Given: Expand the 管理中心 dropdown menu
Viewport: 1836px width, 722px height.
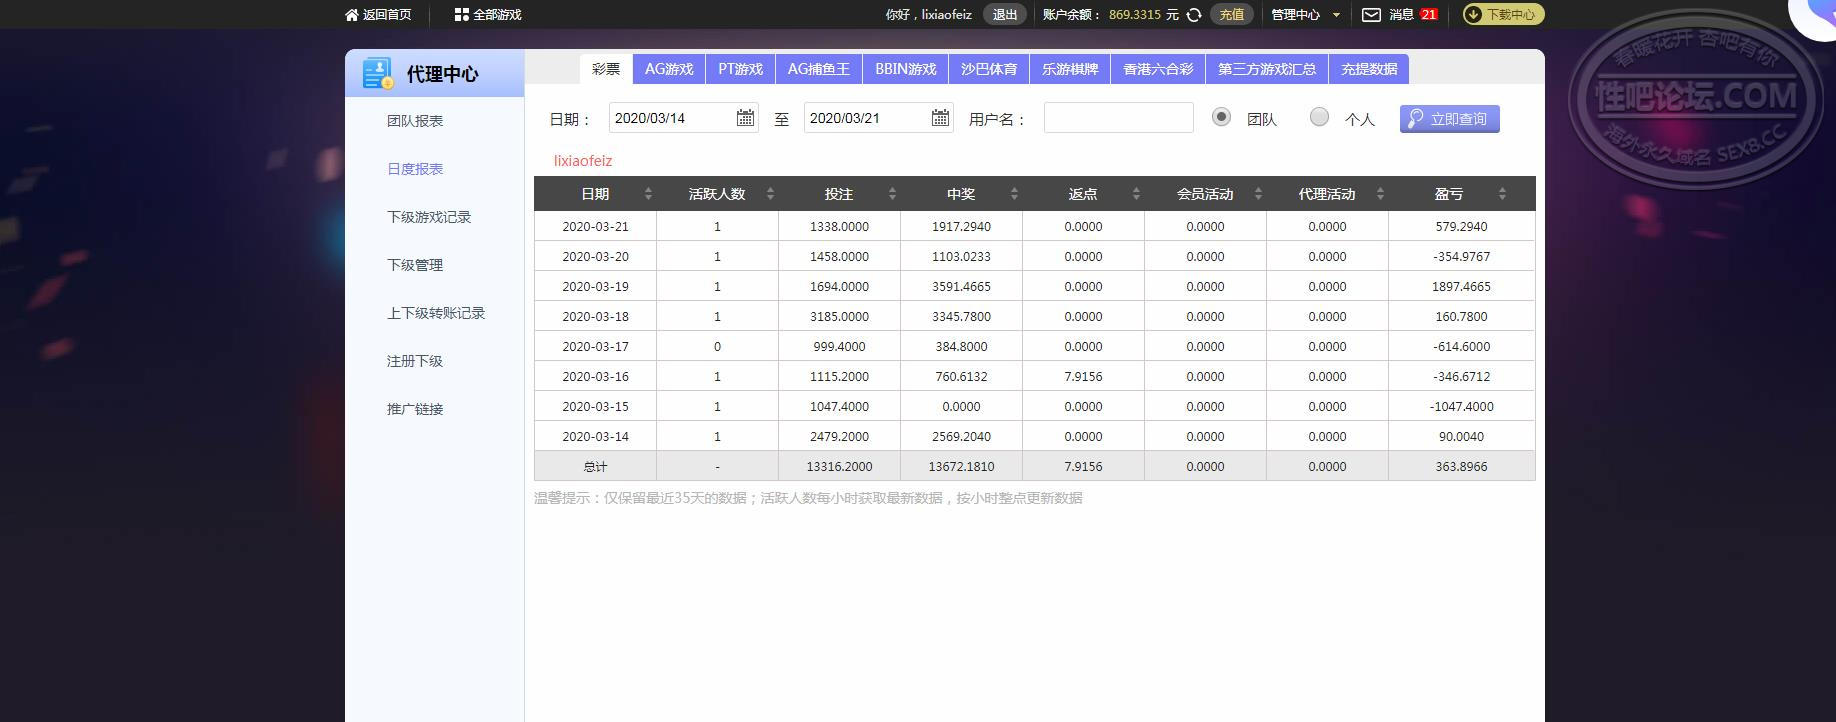Looking at the screenshot, I should click(x=1306, y=15).
